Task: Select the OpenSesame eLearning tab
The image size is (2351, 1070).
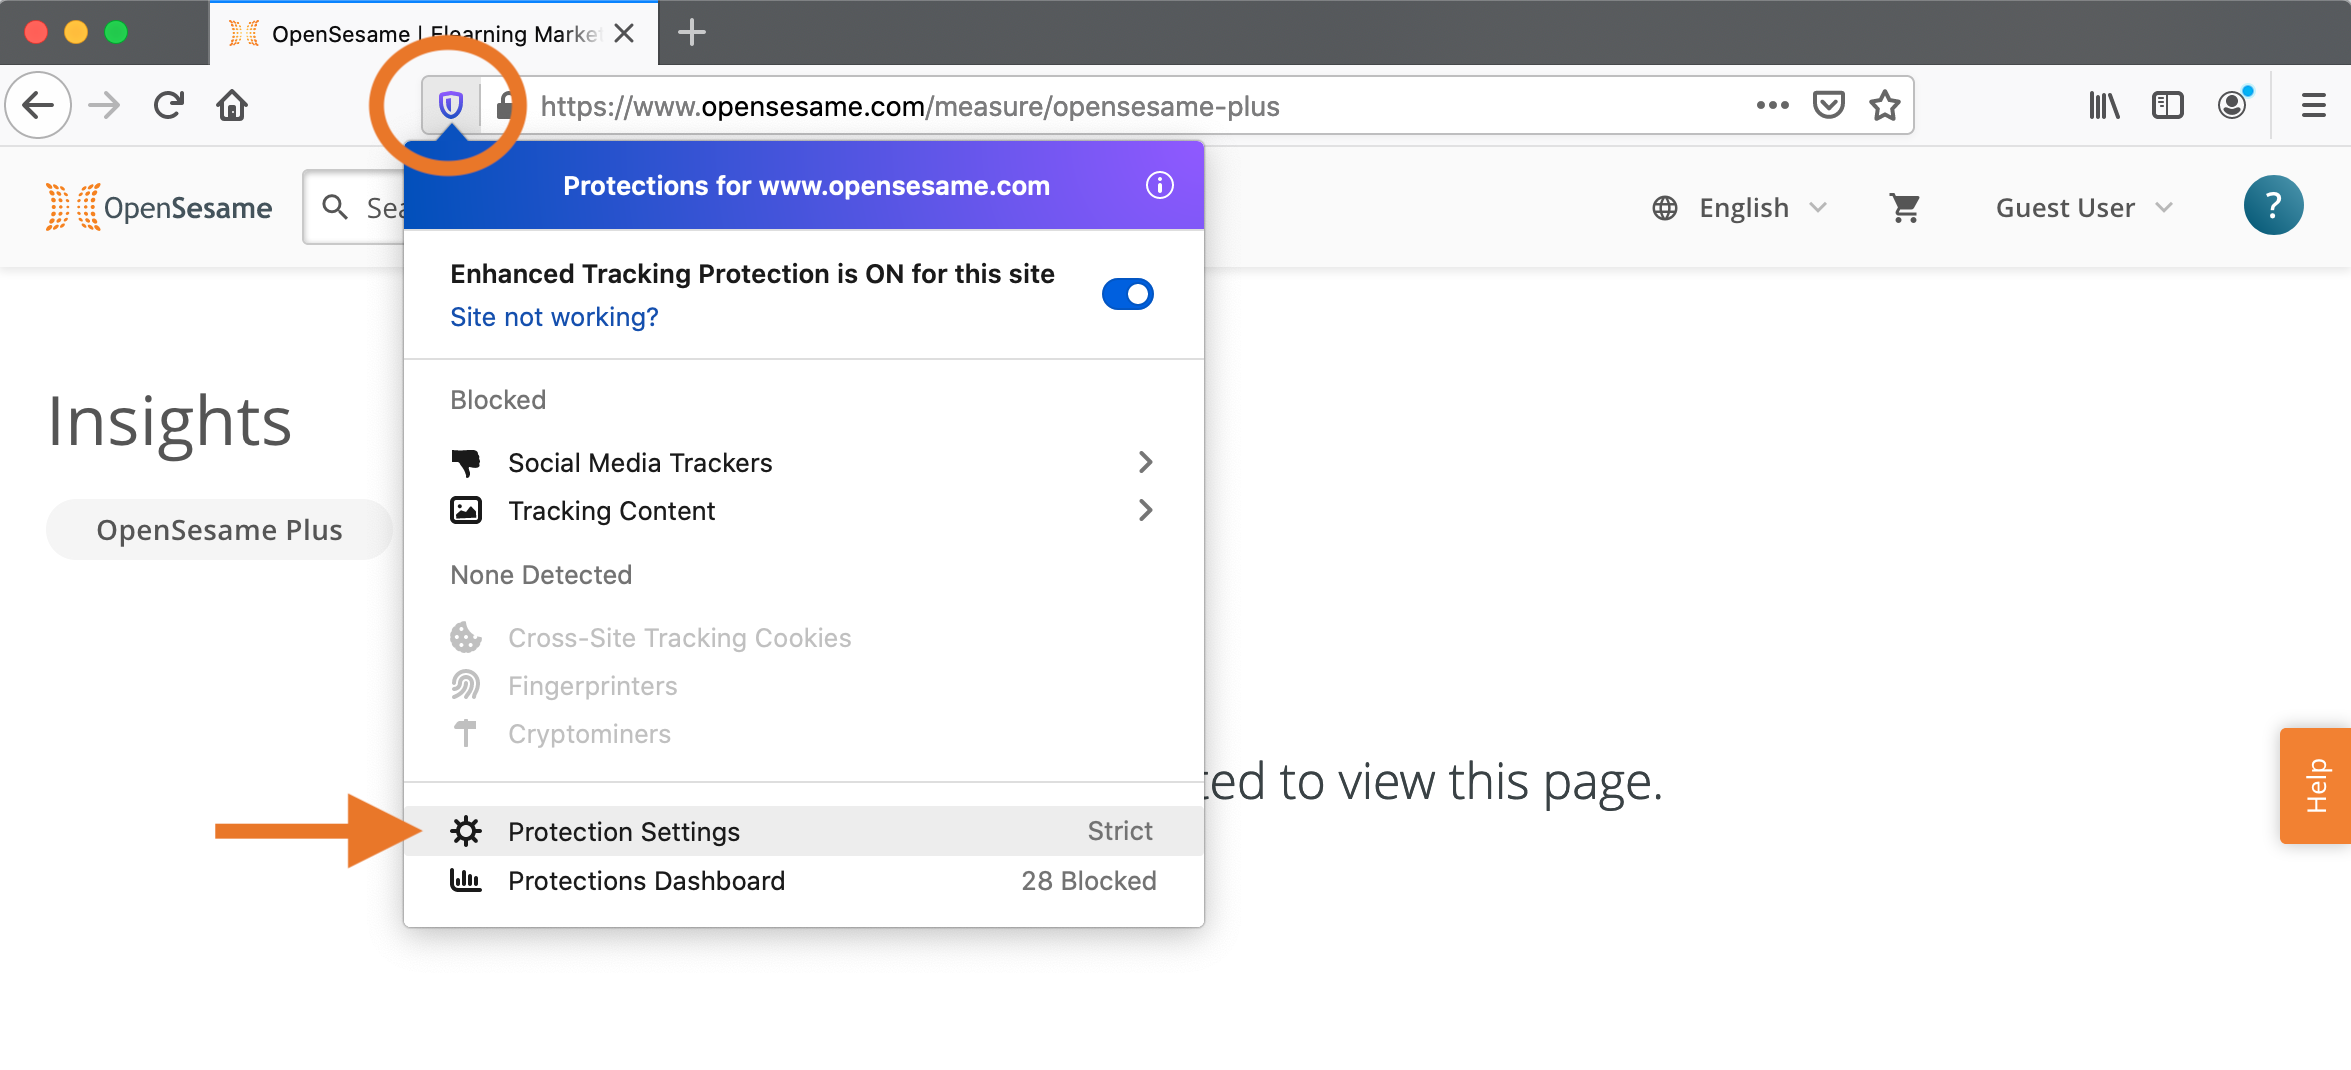Action: coord(433,34)
